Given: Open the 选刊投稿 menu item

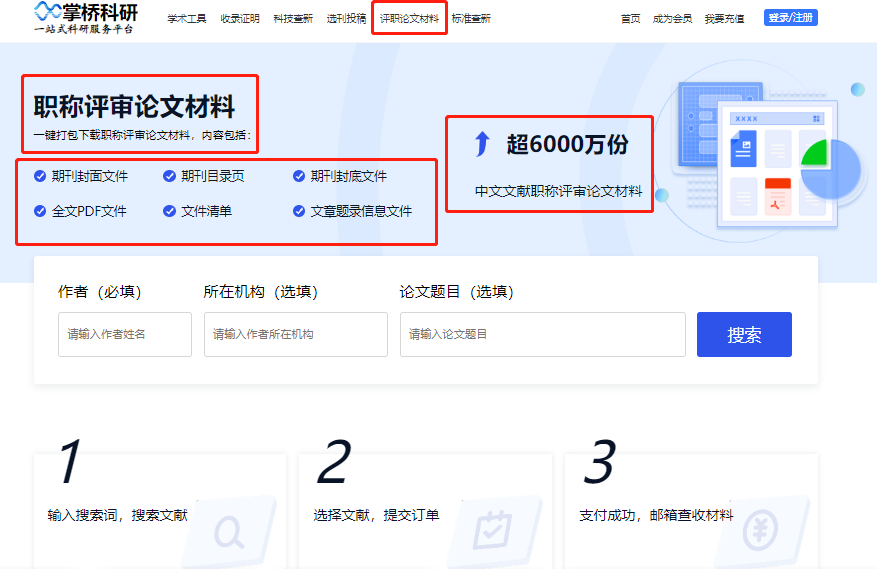Looking at the screenshot, I should point(346,18).
